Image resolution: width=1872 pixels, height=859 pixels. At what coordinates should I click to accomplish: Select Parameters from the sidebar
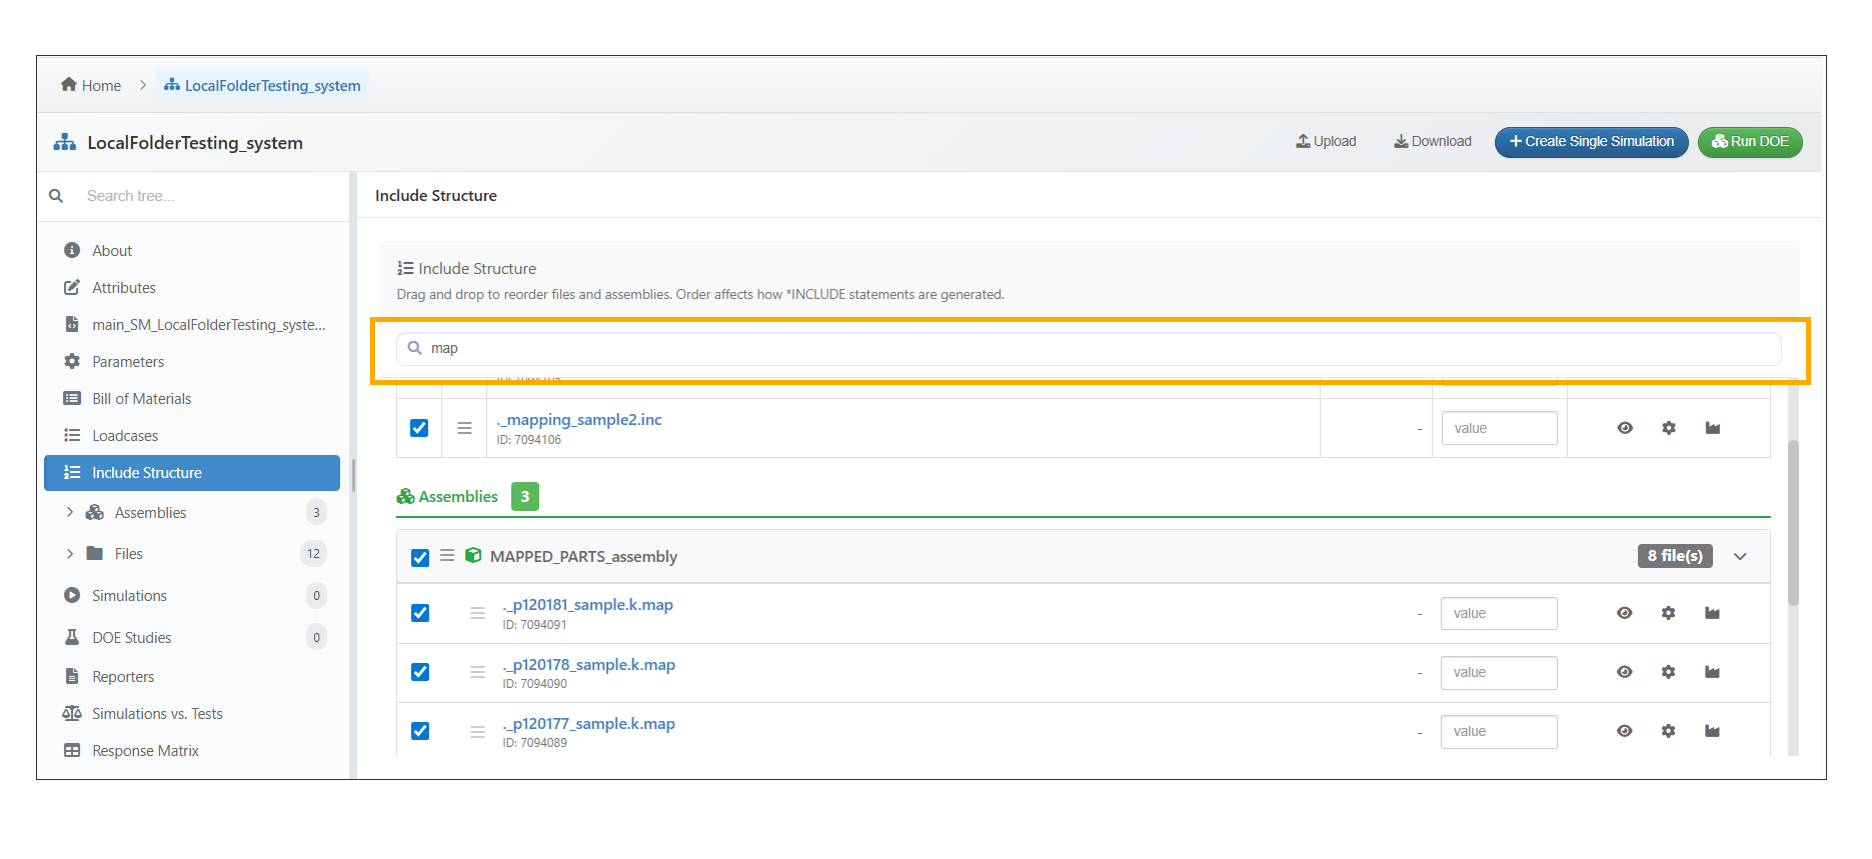tap(128, 361)
